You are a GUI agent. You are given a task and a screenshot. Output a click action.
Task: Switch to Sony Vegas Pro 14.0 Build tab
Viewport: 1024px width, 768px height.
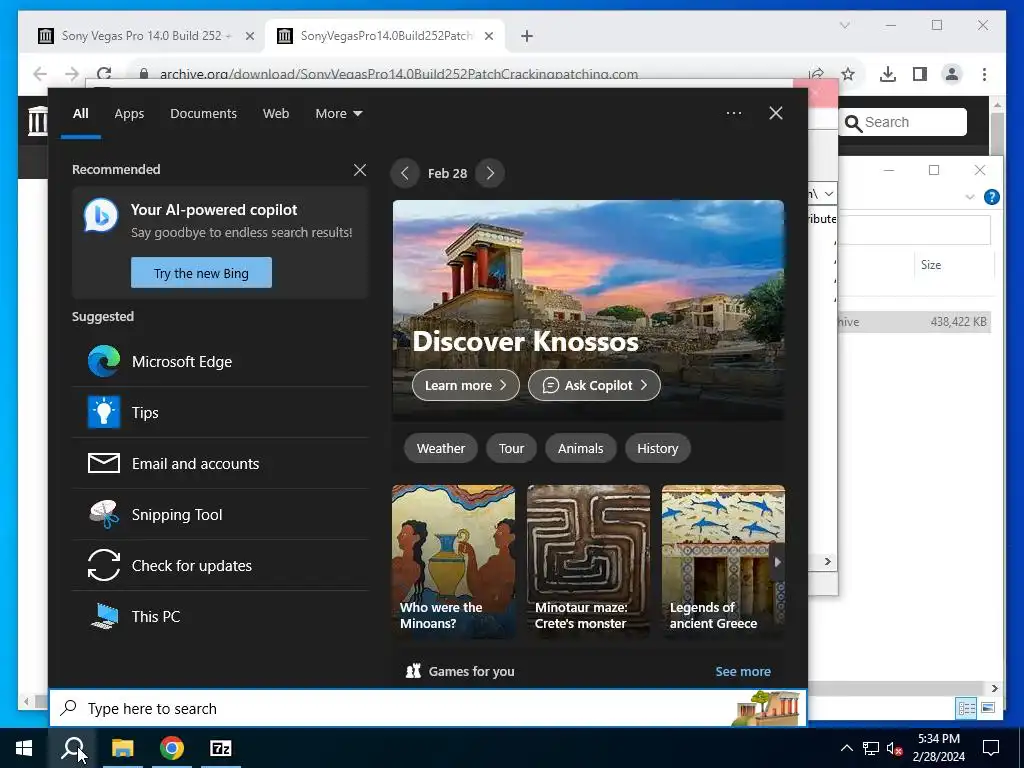(146, 36)
